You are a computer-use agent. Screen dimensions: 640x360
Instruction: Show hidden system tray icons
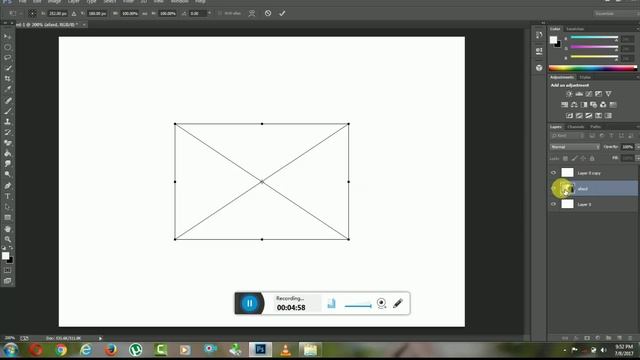pyautogui.click(x=564, y=350)
